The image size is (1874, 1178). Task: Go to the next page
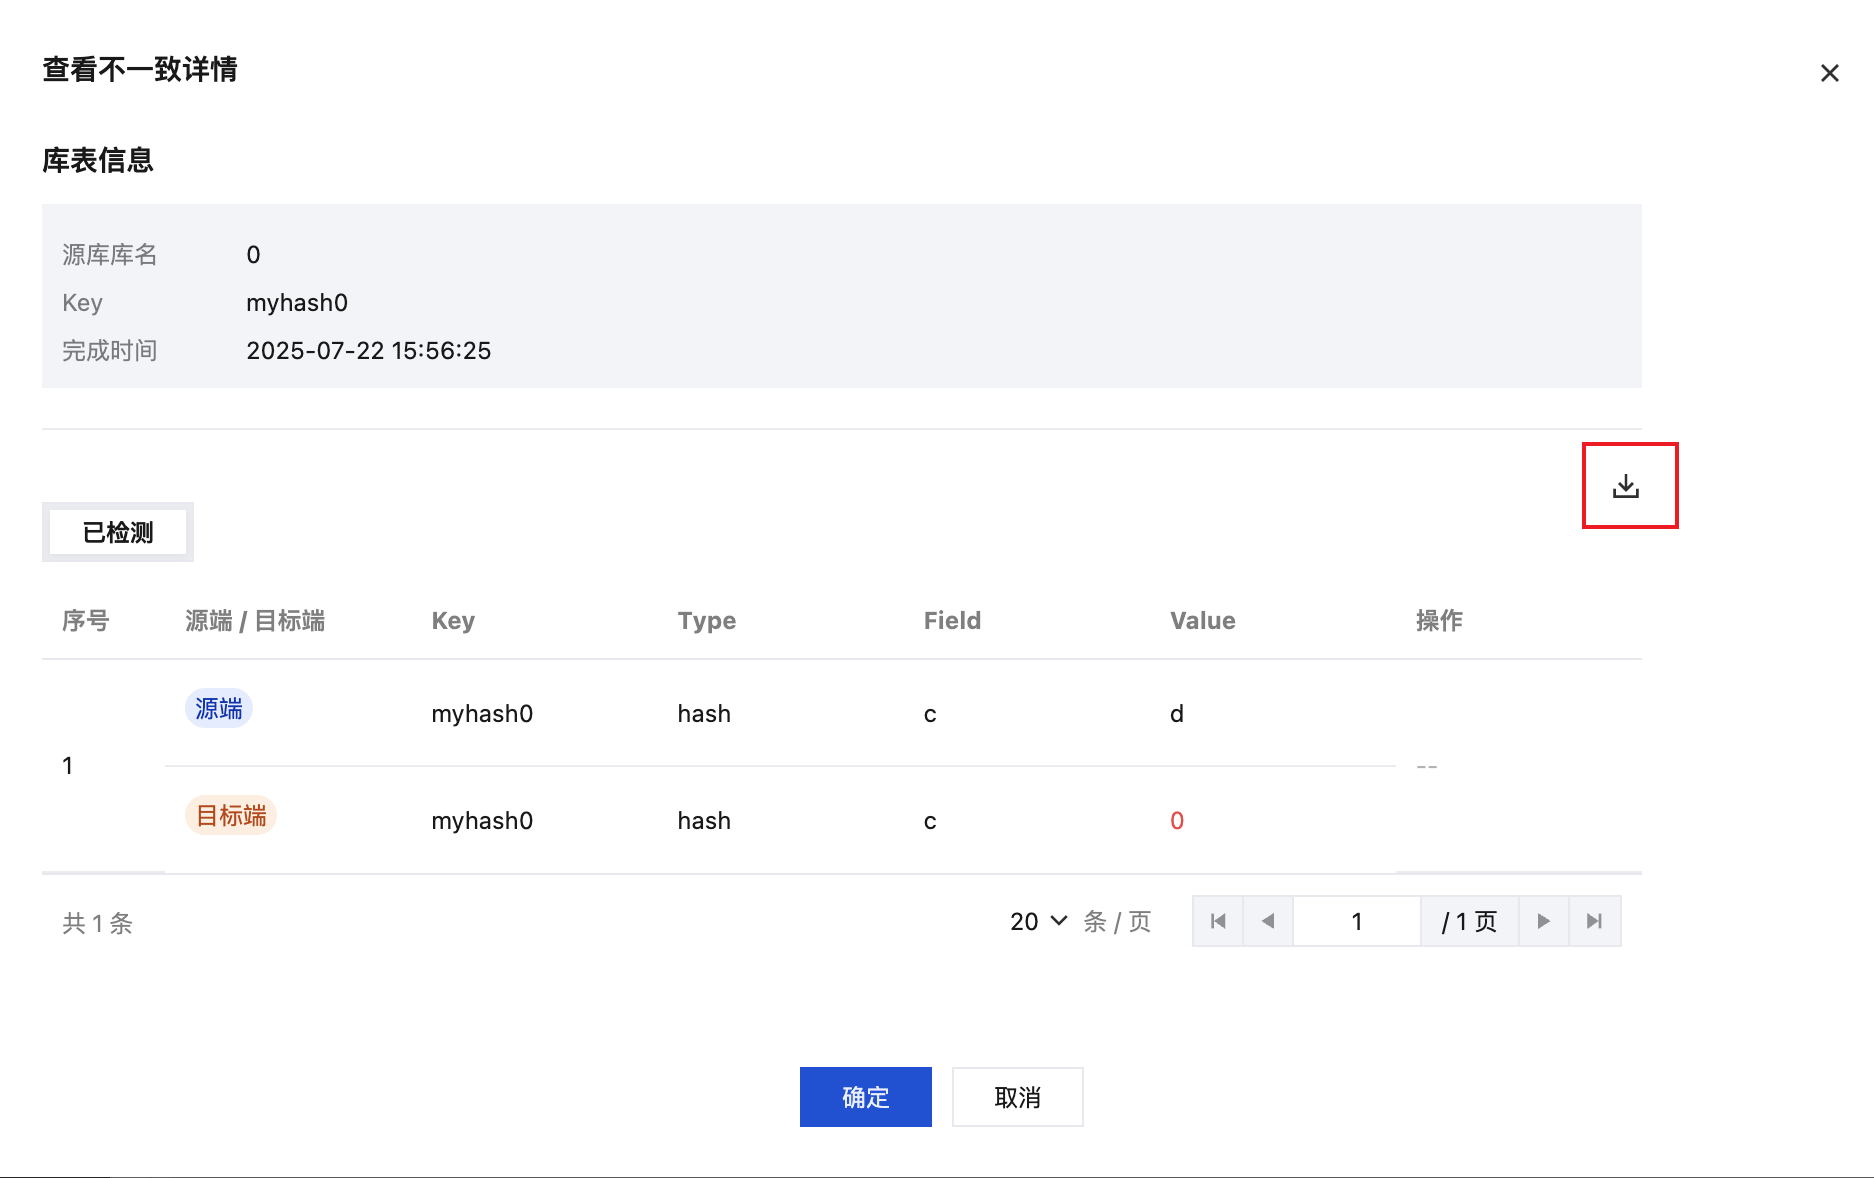tap(1543, 921)
